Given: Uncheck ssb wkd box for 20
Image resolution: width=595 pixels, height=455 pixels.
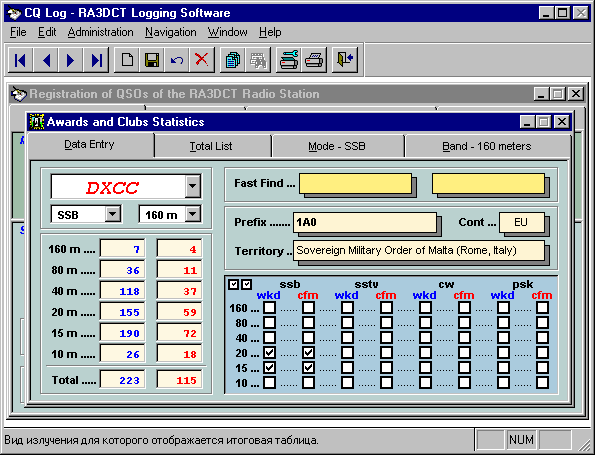Looking at the screenshot, I should pos(269,353).
